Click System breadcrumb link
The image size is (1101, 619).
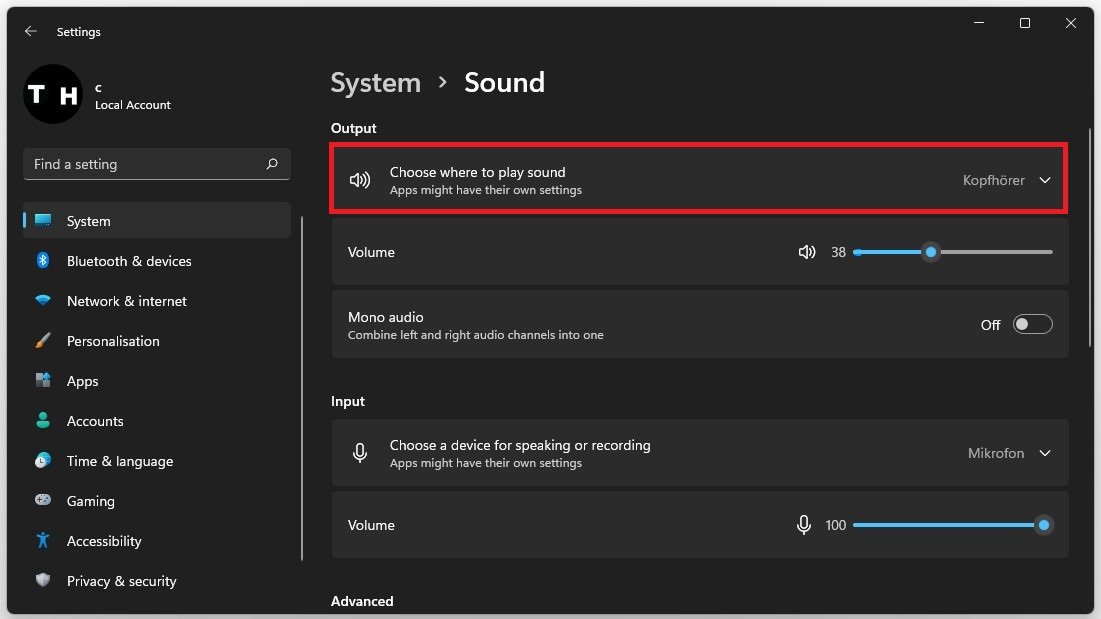pyautogui.click(x=375, y=82)
